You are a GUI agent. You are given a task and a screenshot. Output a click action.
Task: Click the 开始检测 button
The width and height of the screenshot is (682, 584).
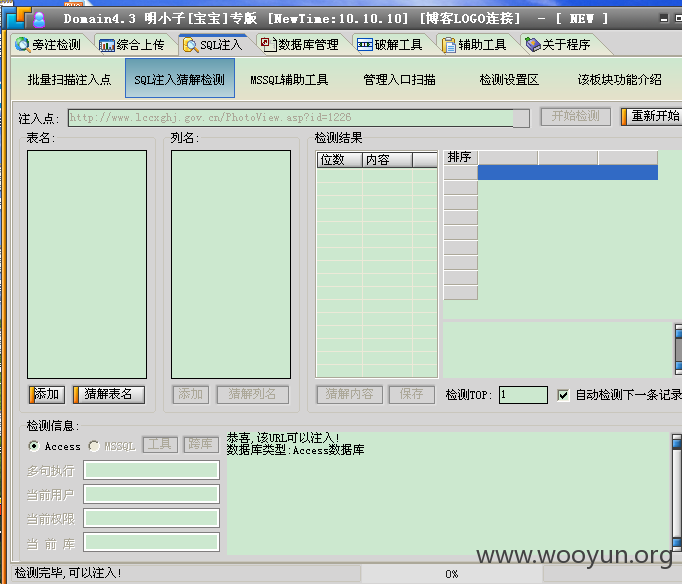[575, 116]
